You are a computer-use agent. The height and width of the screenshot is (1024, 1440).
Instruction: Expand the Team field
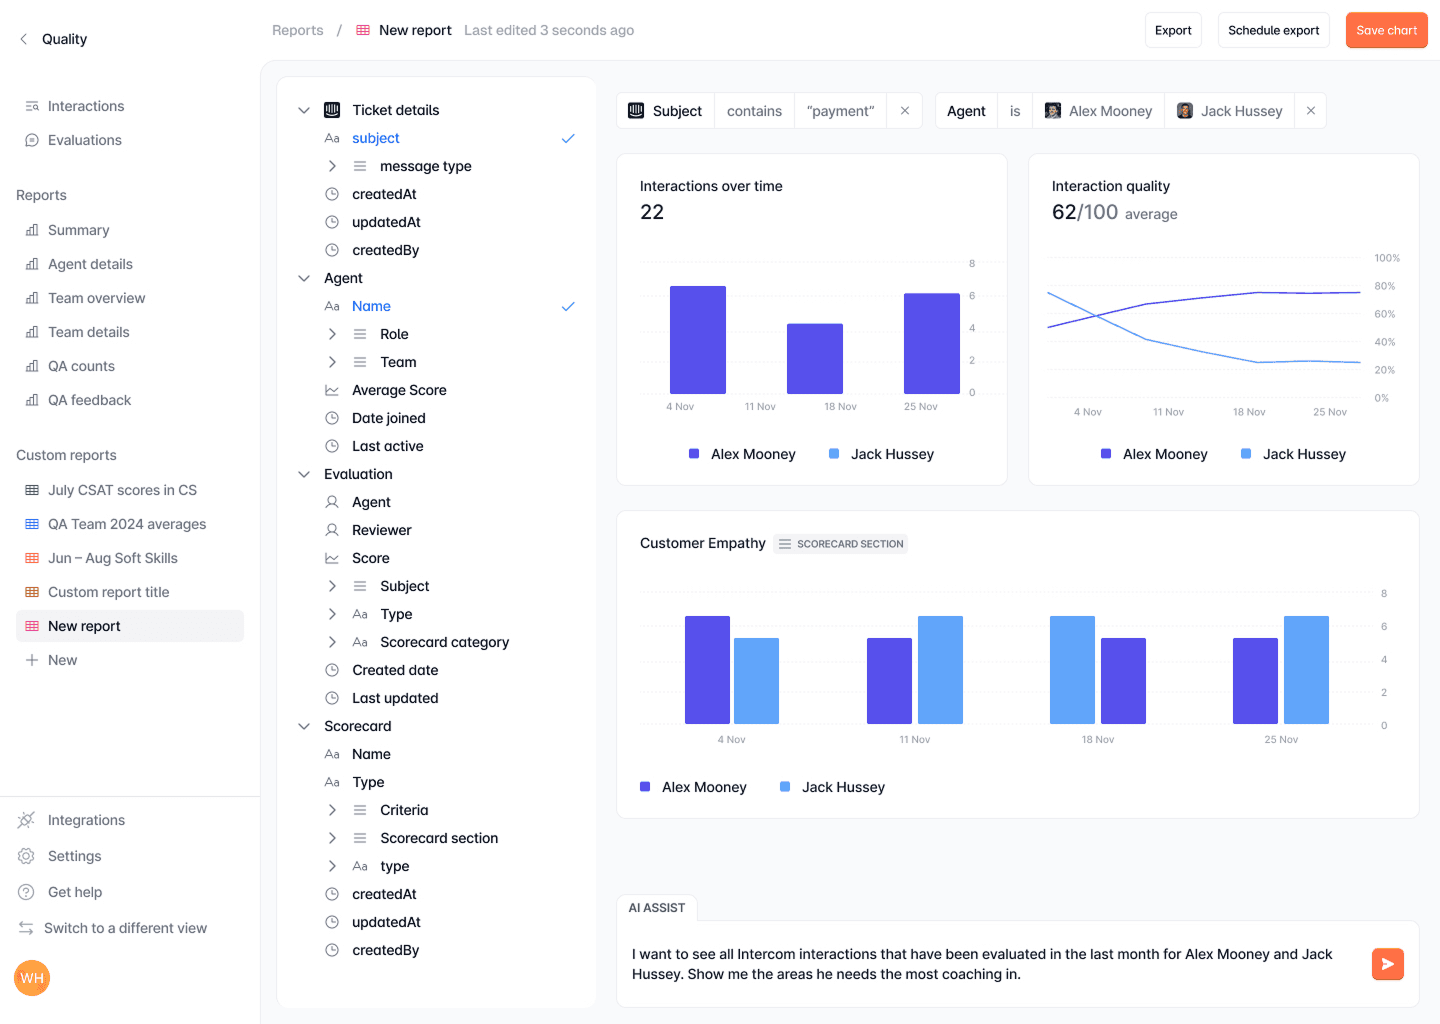[332, 362]
